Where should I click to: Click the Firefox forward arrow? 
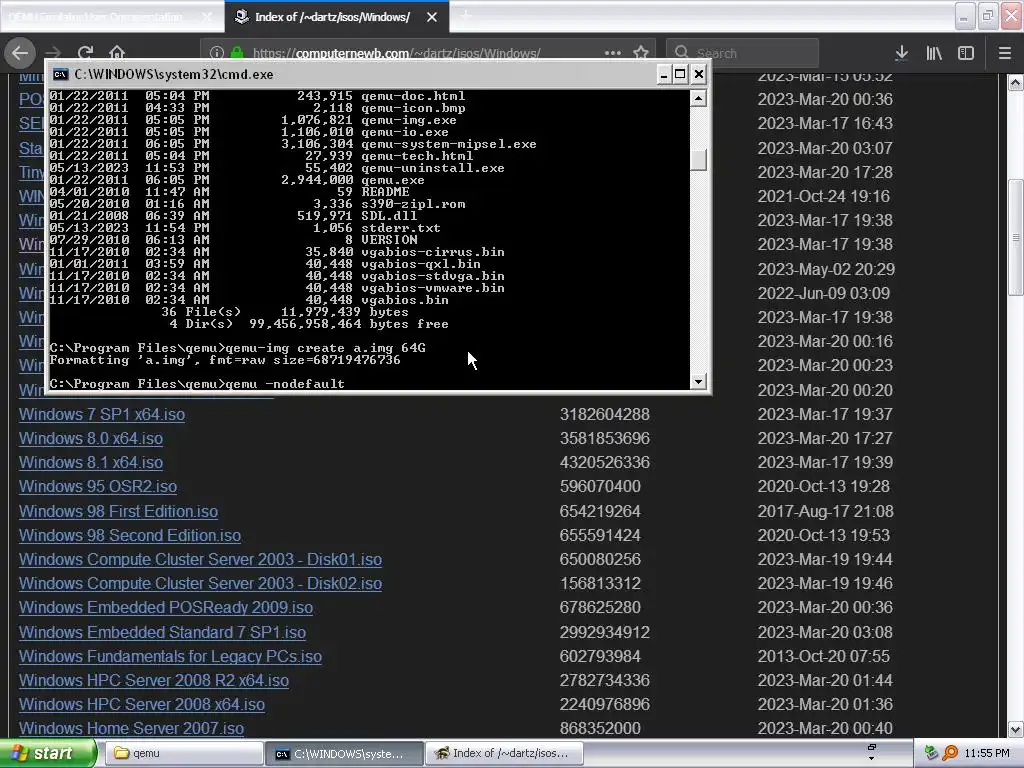click(54, 53)
